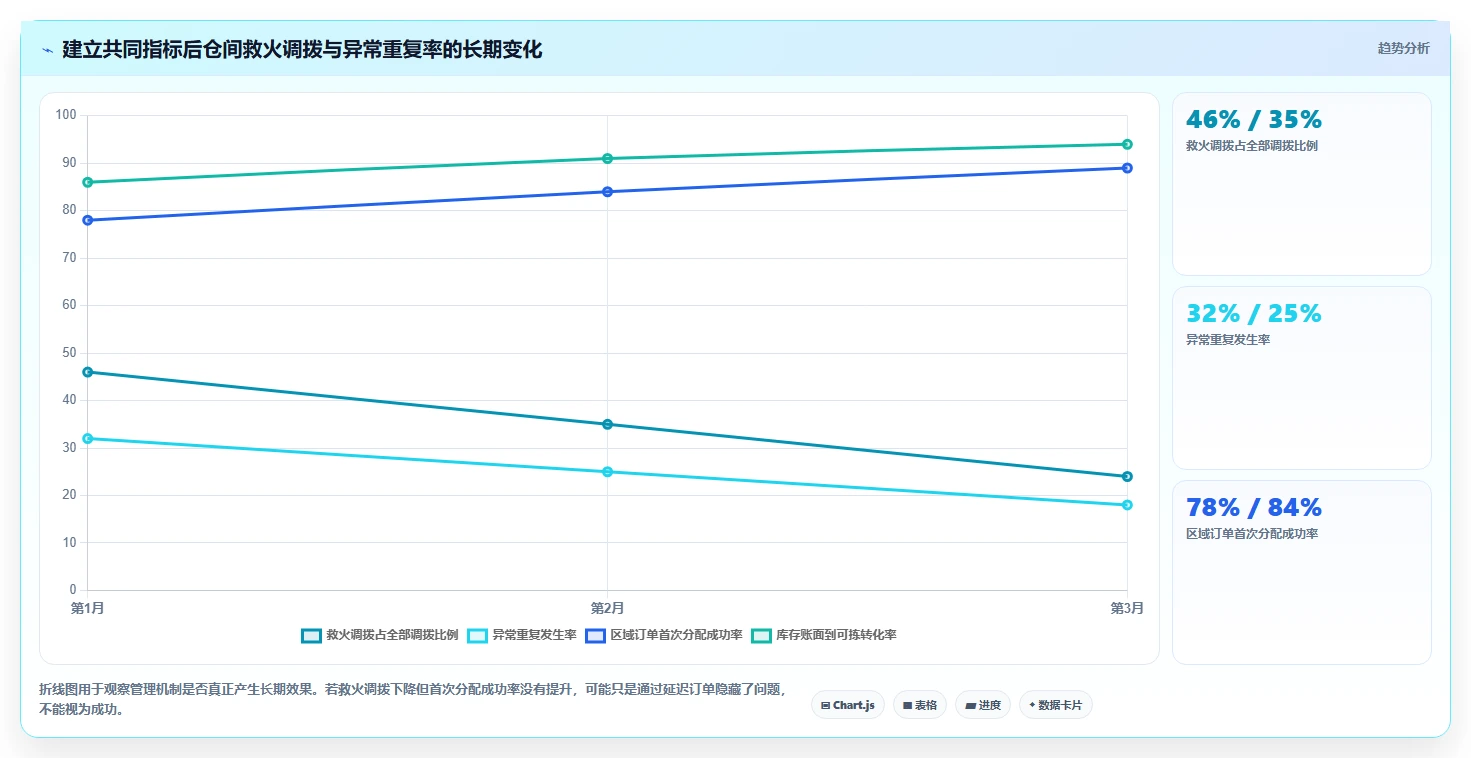
Task: Click the 首次分配成功率 point at 第3月 (89)
Action: pos(1127,168)
